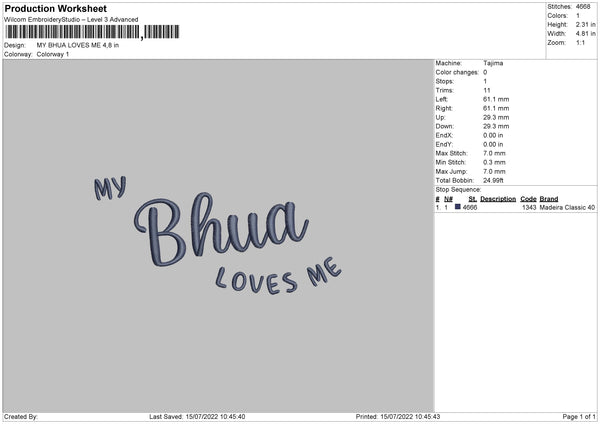The height and width of the screenshot is (424, 600).
Task: Click the 'Colorway:' label
Action: tap(18, 54)
